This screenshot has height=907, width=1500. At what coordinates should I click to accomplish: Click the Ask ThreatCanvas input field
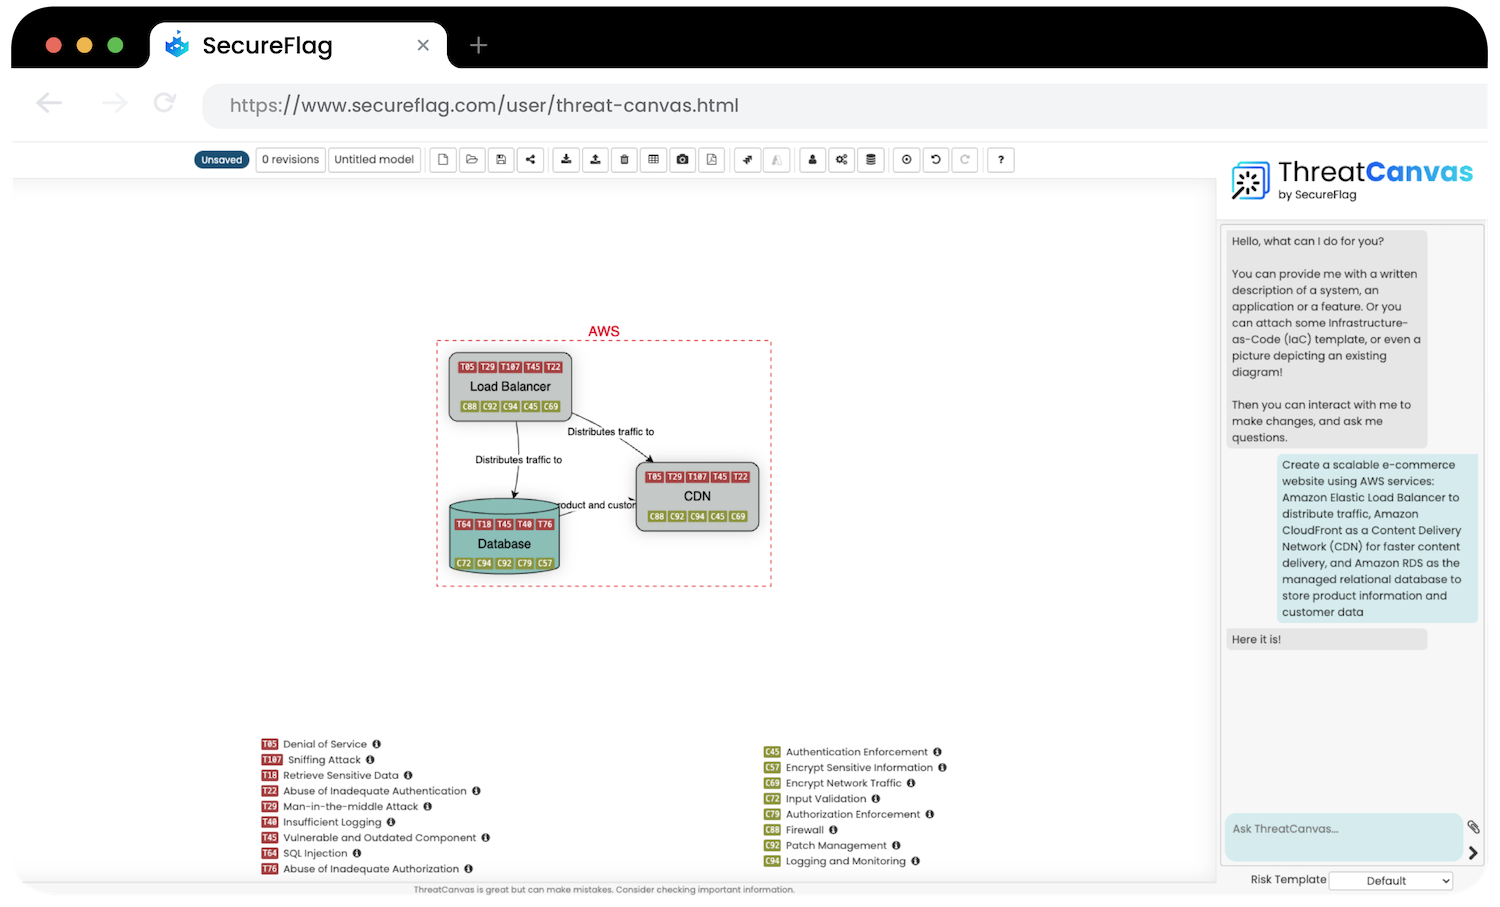pyautogui.click(x=1343, y=837)
